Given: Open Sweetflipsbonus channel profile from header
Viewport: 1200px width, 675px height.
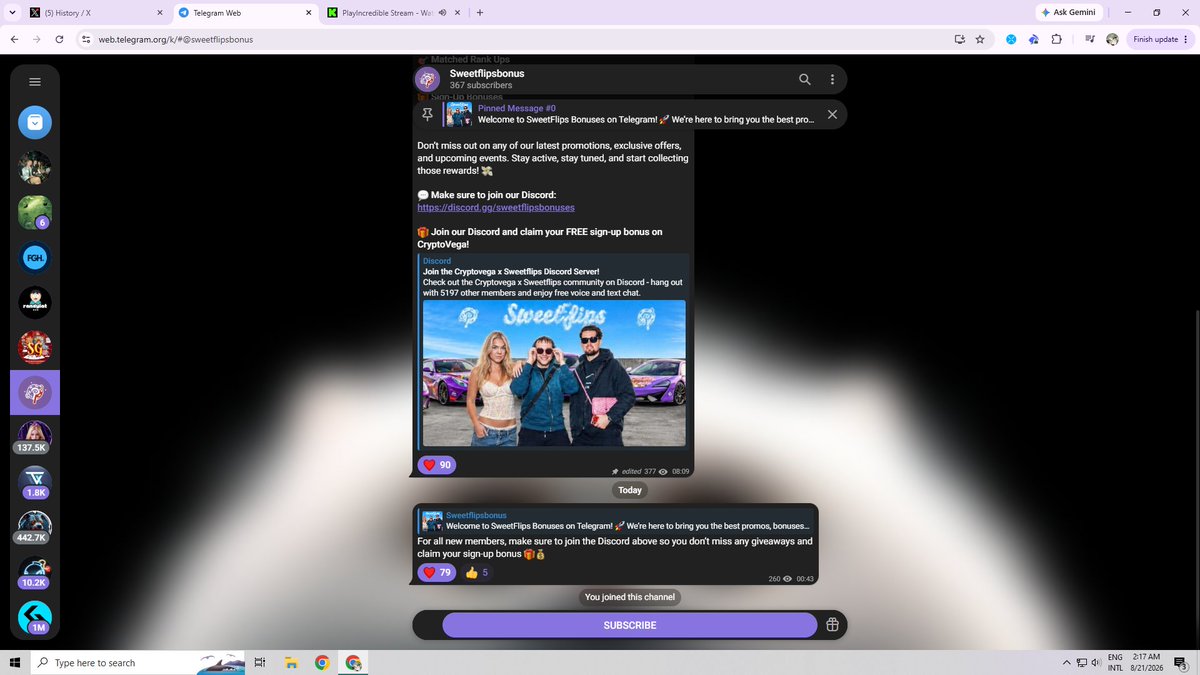Looking at the screenshot, I should [487, 79].
